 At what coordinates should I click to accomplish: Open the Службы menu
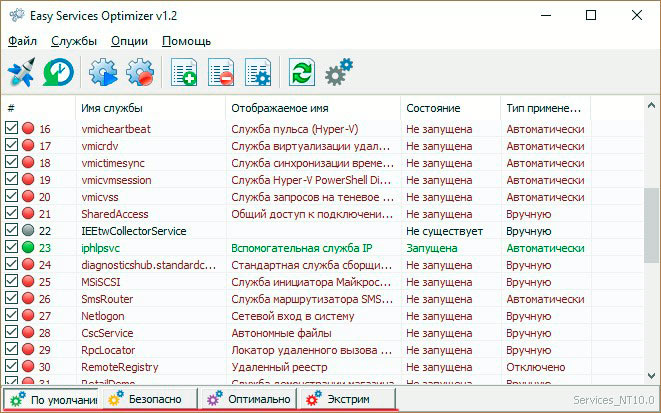click(x=75, y=41)
